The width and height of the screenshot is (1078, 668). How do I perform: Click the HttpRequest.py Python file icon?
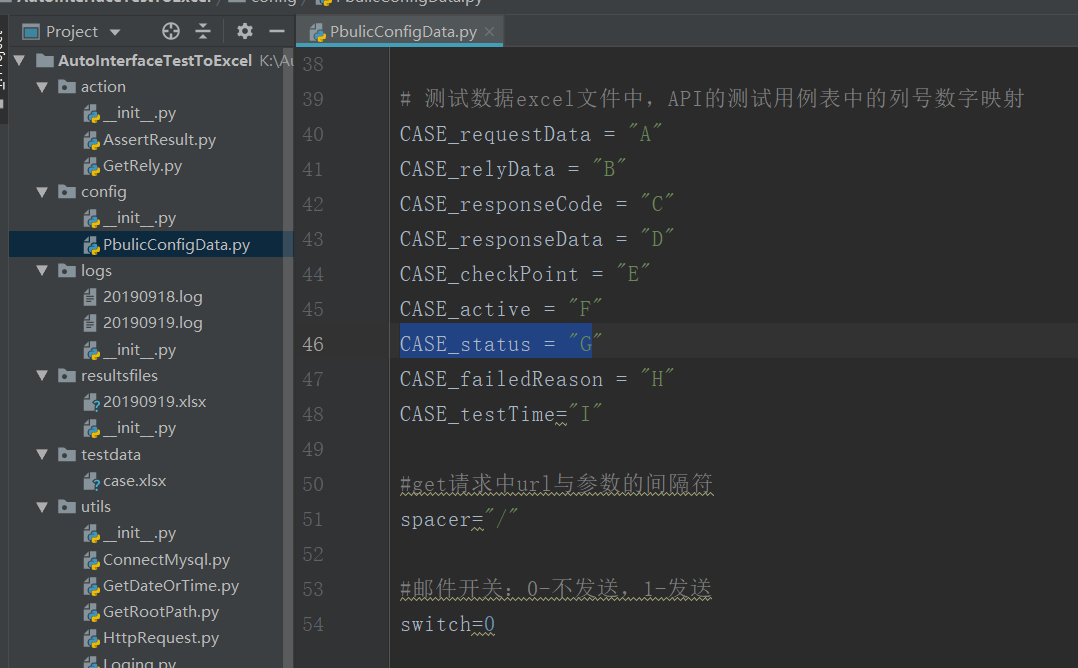[91, 638]
